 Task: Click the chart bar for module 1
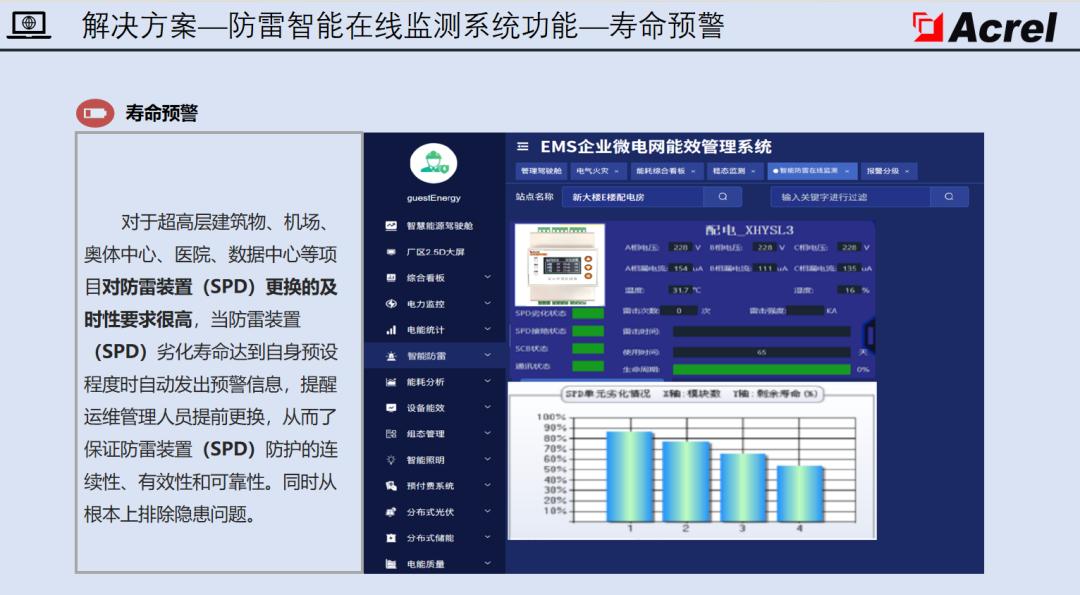click(x=630, y=477)
